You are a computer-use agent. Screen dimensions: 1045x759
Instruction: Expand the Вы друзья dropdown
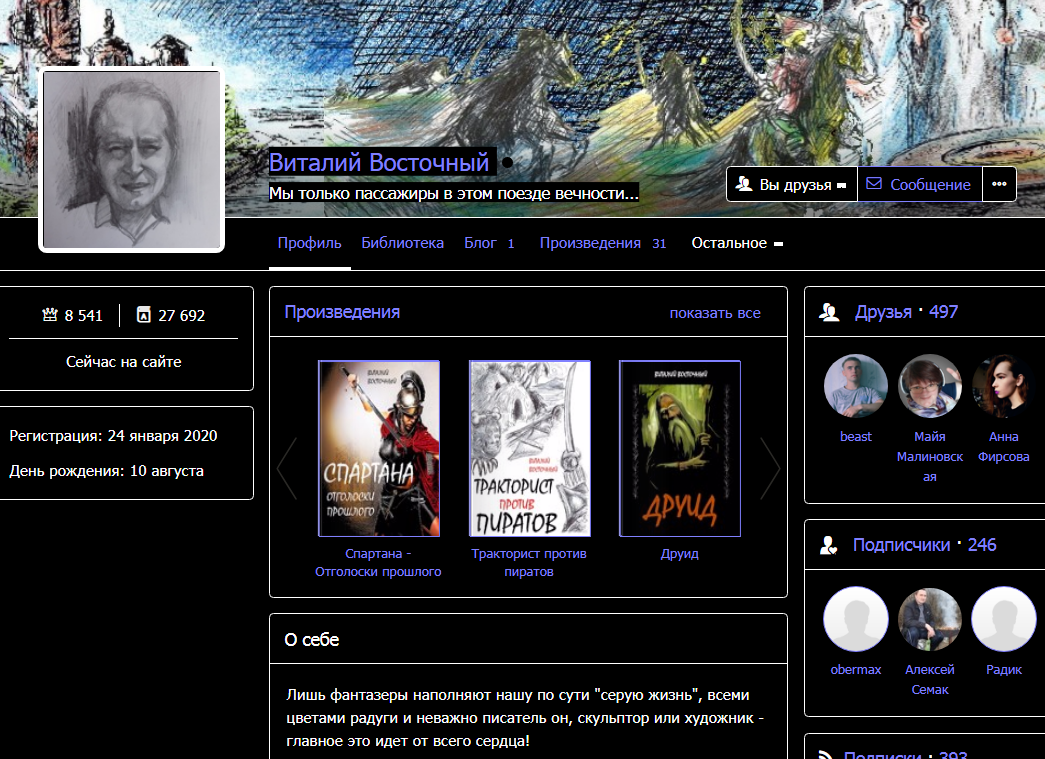791,184
